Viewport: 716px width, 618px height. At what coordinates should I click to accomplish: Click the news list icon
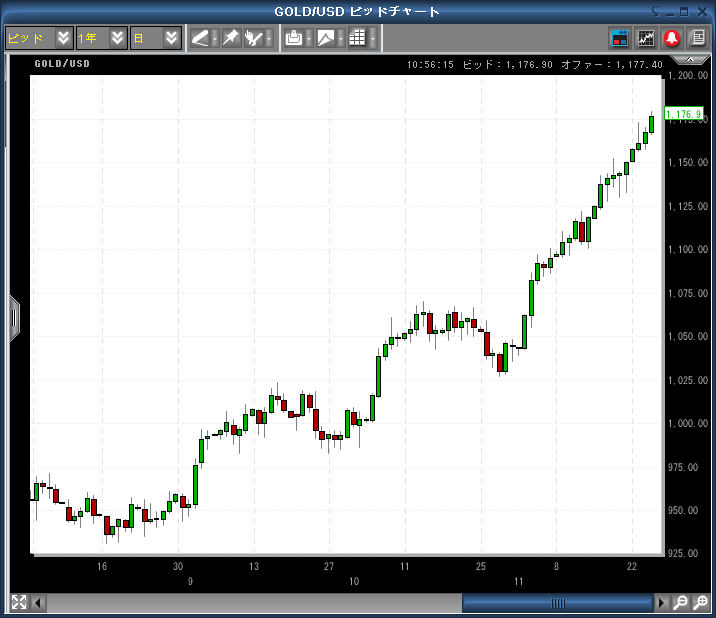tap(695, 38)
